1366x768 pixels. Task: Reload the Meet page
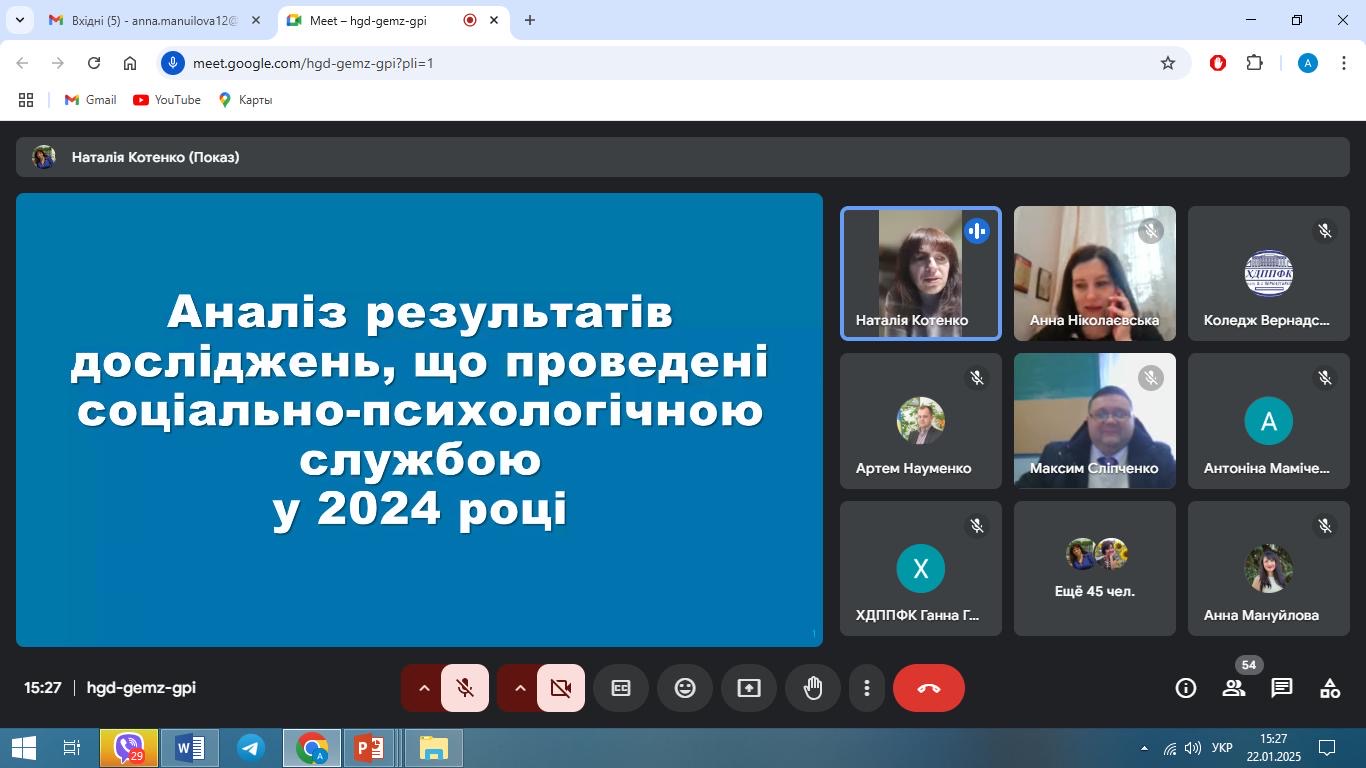coord(94,63)
